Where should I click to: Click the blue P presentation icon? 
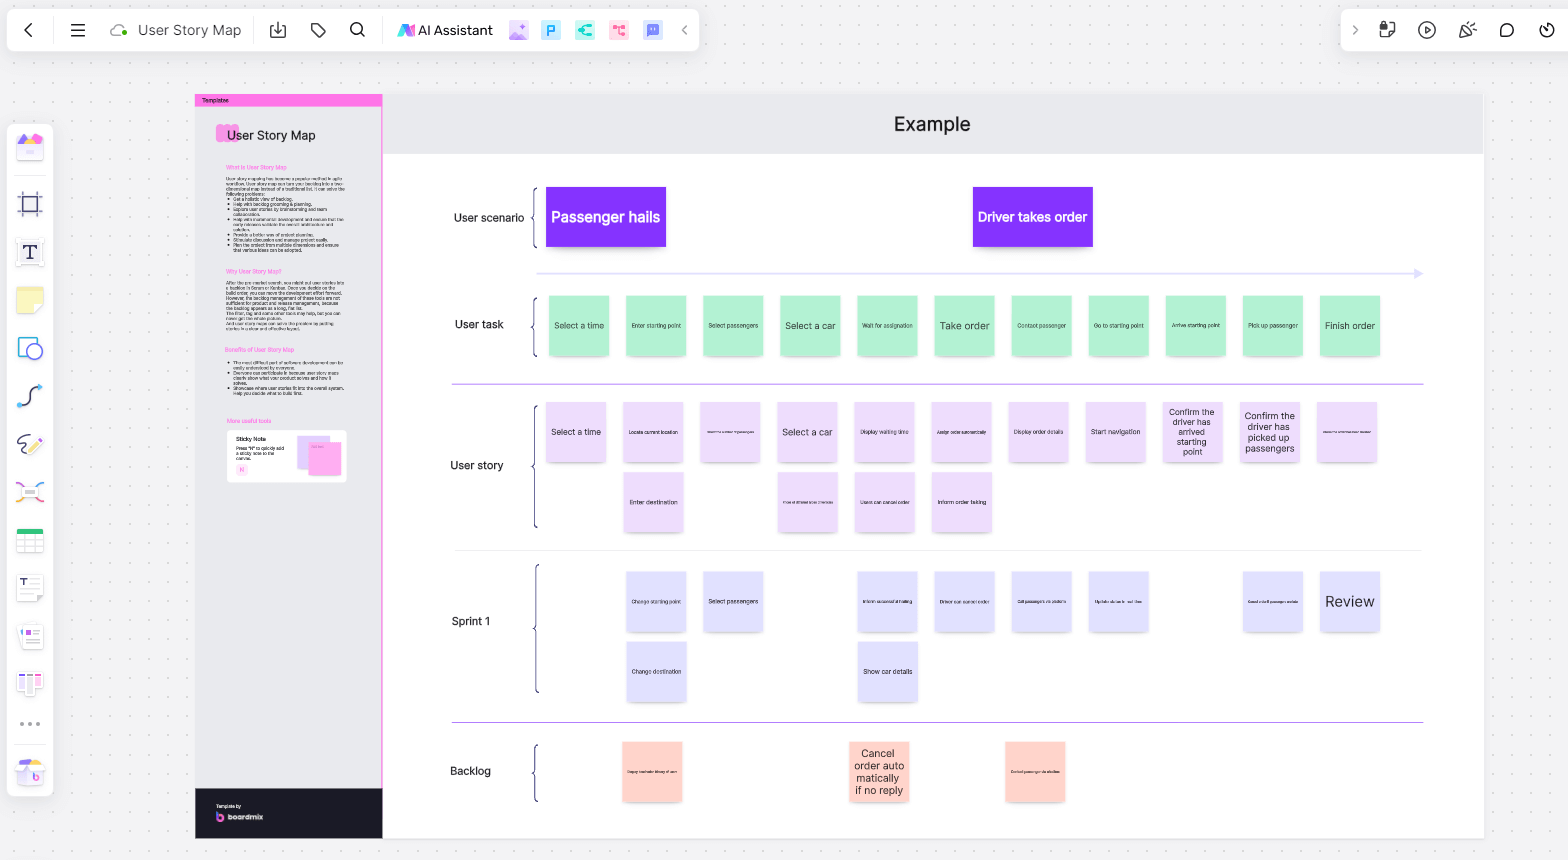click(x=551, y=30)
